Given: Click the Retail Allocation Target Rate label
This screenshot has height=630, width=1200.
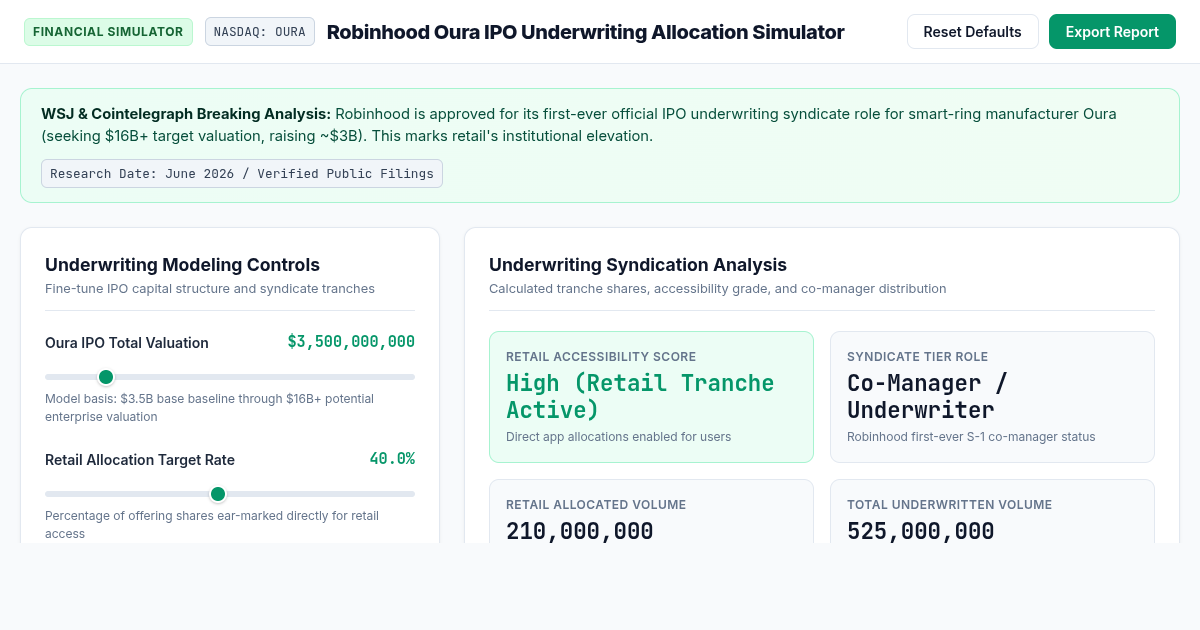Looking at the screenshot, I should (140, 460).
